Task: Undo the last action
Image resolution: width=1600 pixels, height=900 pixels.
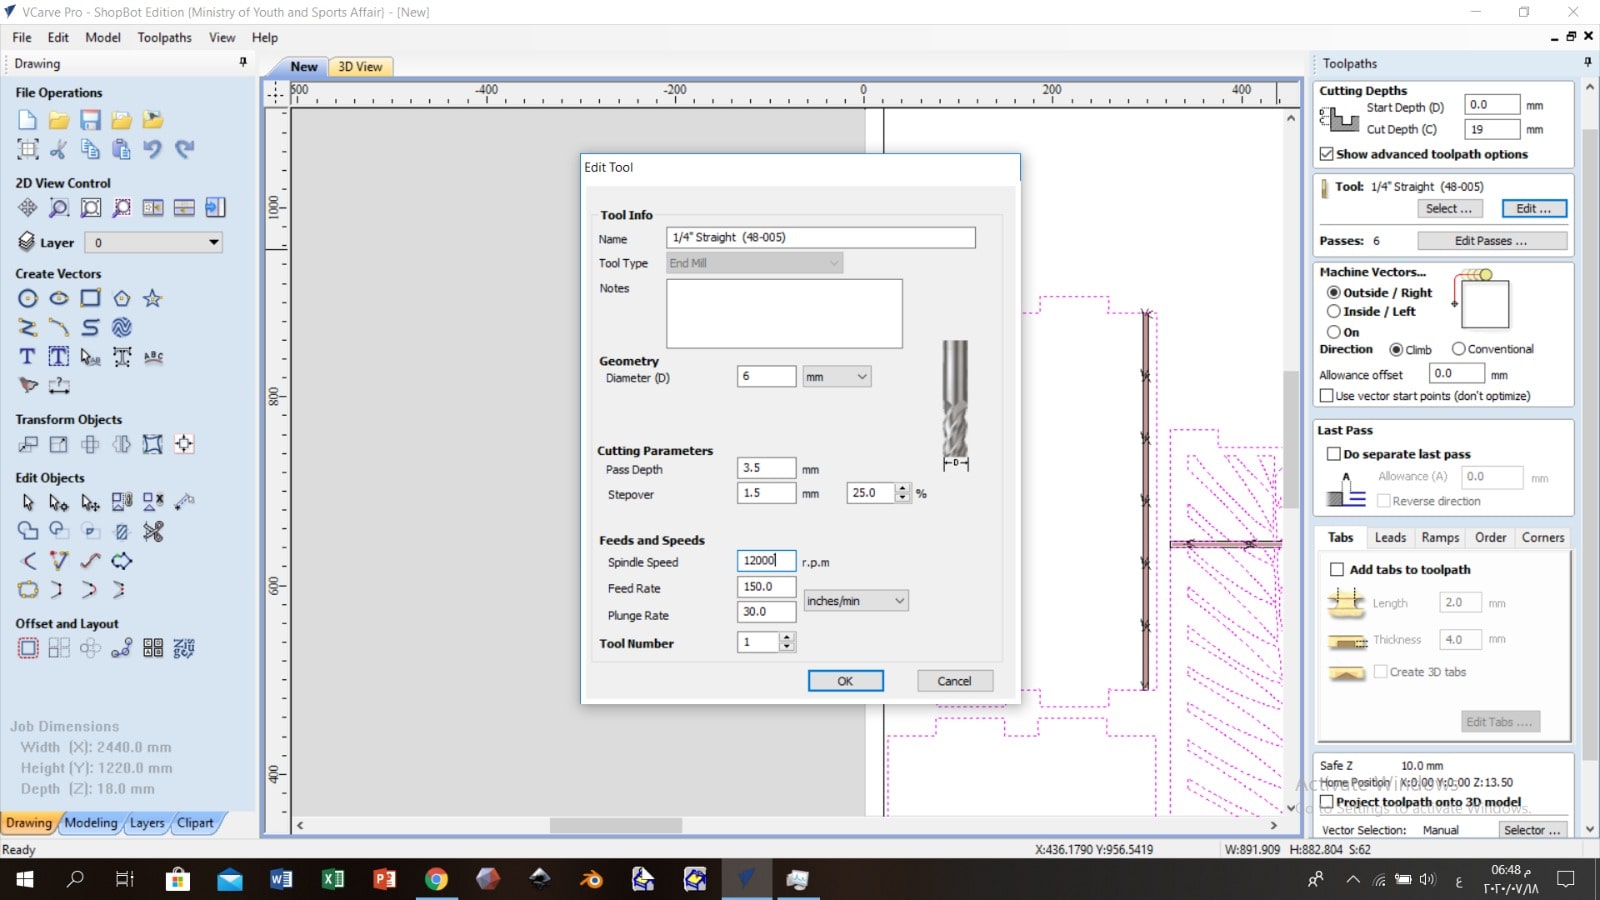Action: click(152, 150)
